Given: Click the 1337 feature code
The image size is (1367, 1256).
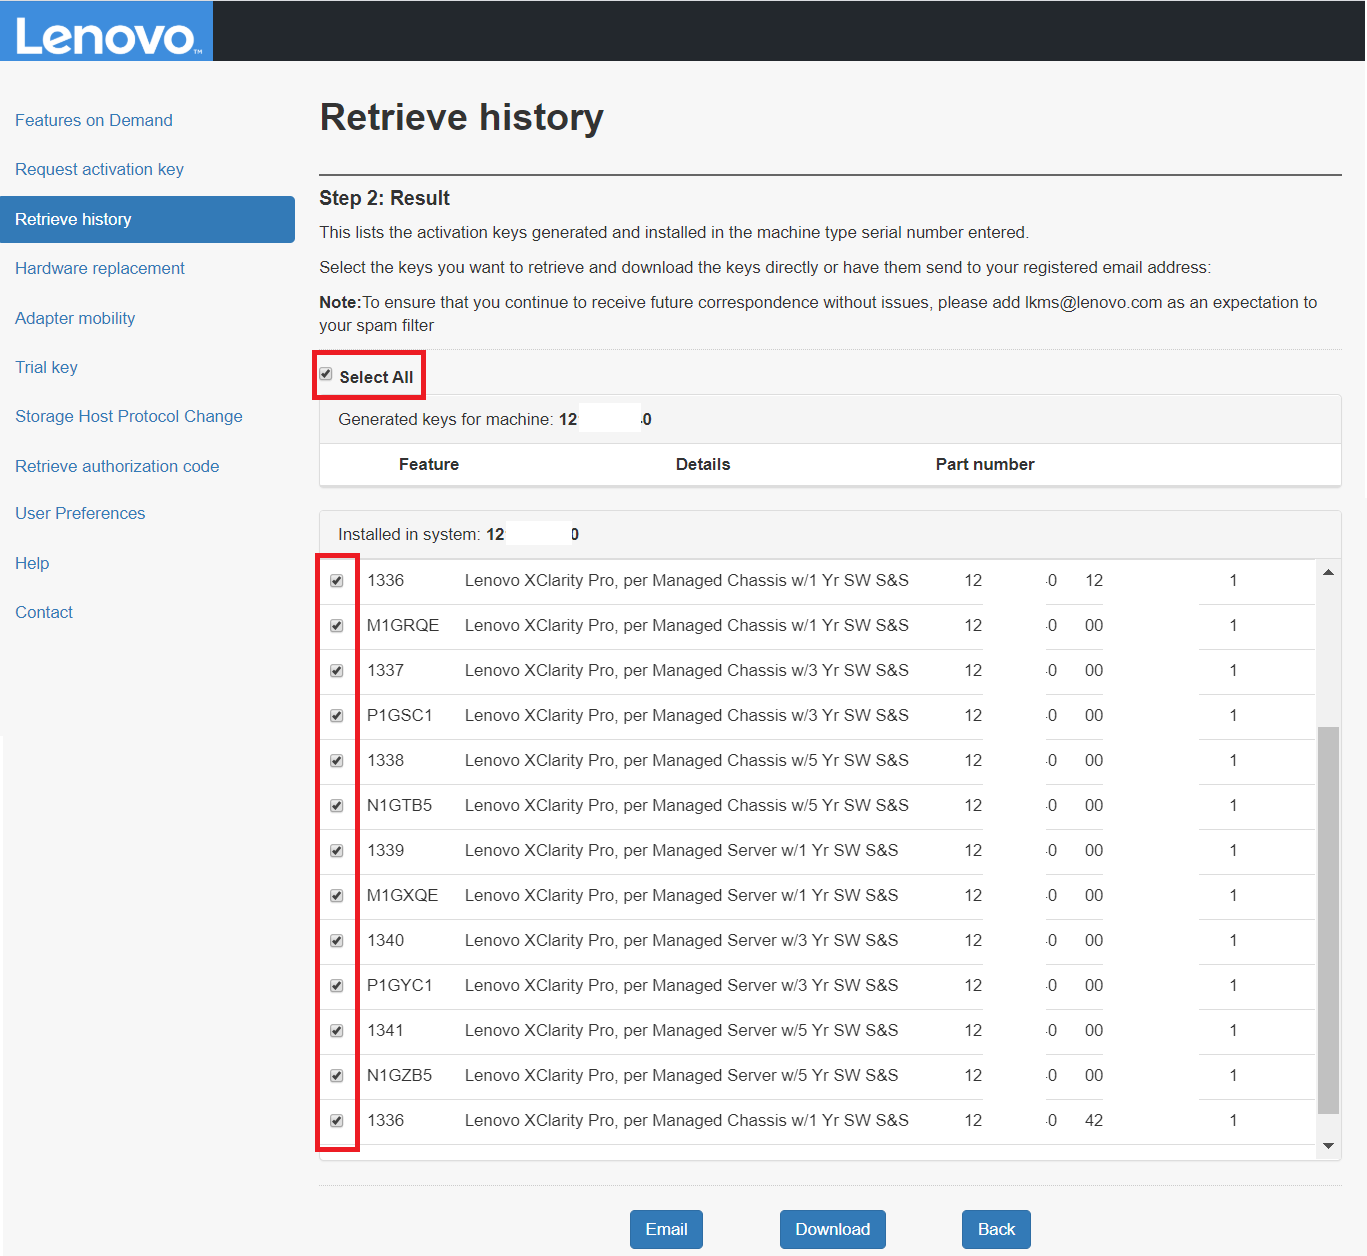Looking at the screenshot, I should pyautogui.click(x=386, y=670).
